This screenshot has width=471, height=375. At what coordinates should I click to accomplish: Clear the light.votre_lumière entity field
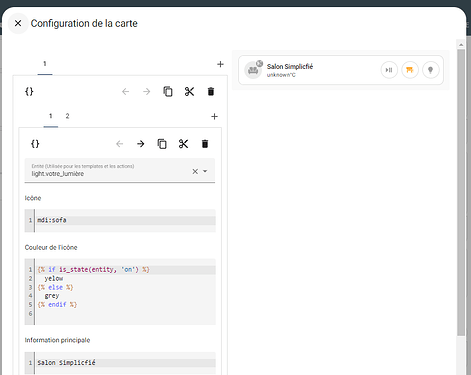(x=195, y=171)
